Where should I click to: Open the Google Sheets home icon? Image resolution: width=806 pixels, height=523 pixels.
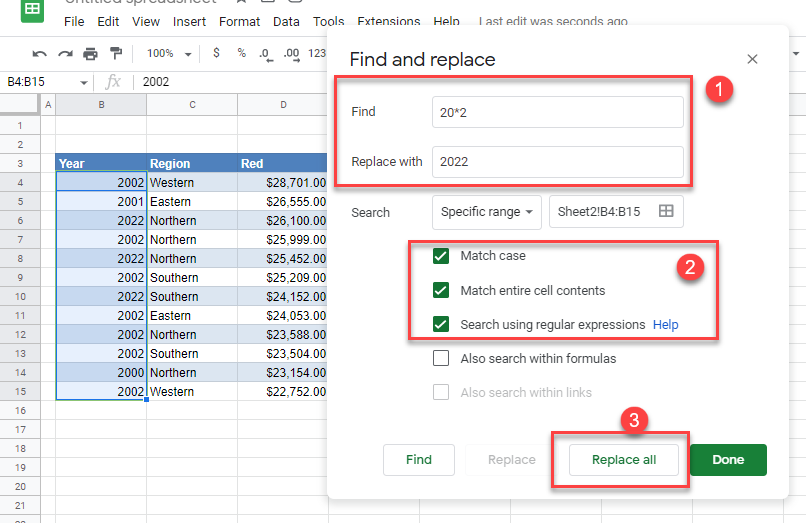click(x=33, y=10)
